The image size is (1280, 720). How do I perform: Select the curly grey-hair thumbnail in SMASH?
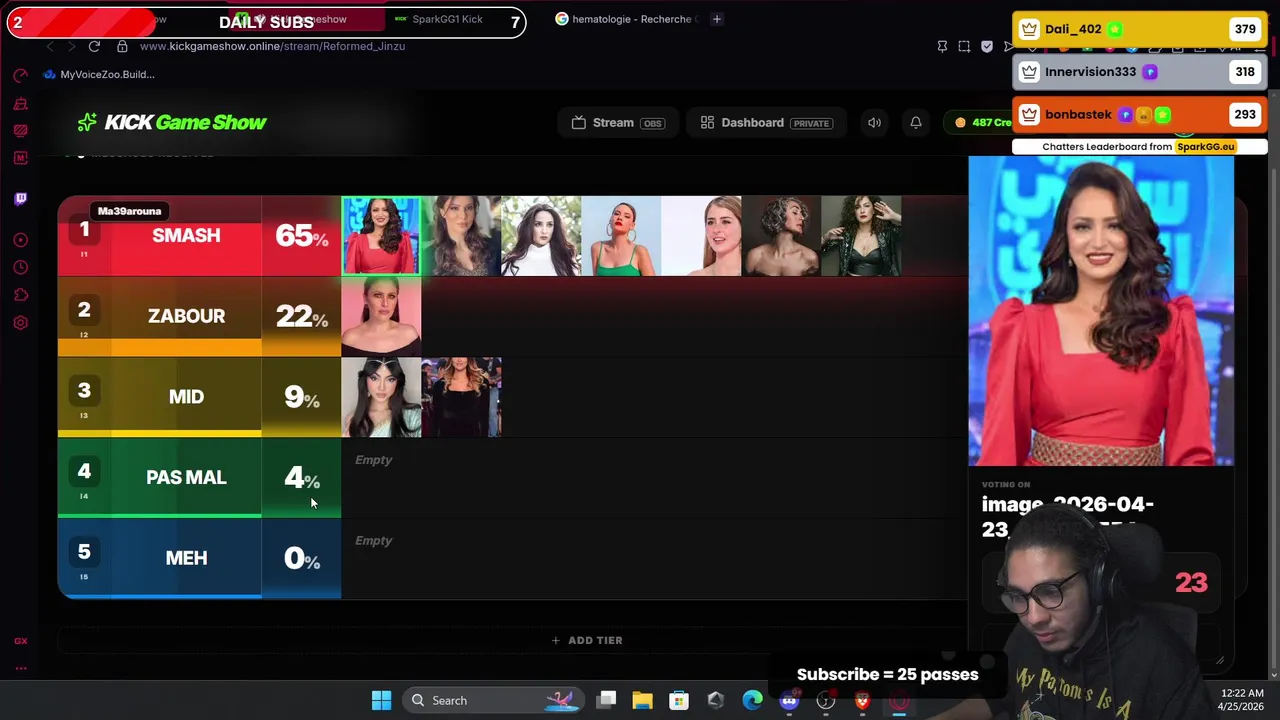click(781, 236)
